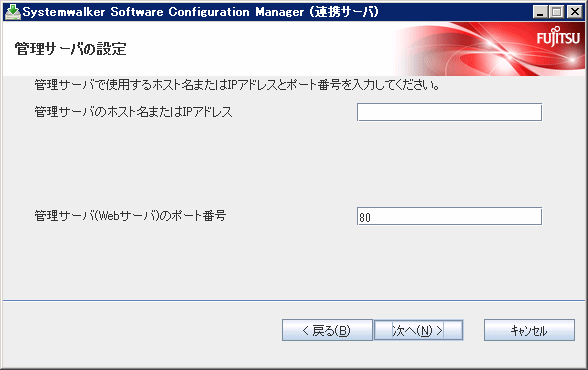Click the 管理サーバのホスト名またはIPアドレス input field

[449, 112]
